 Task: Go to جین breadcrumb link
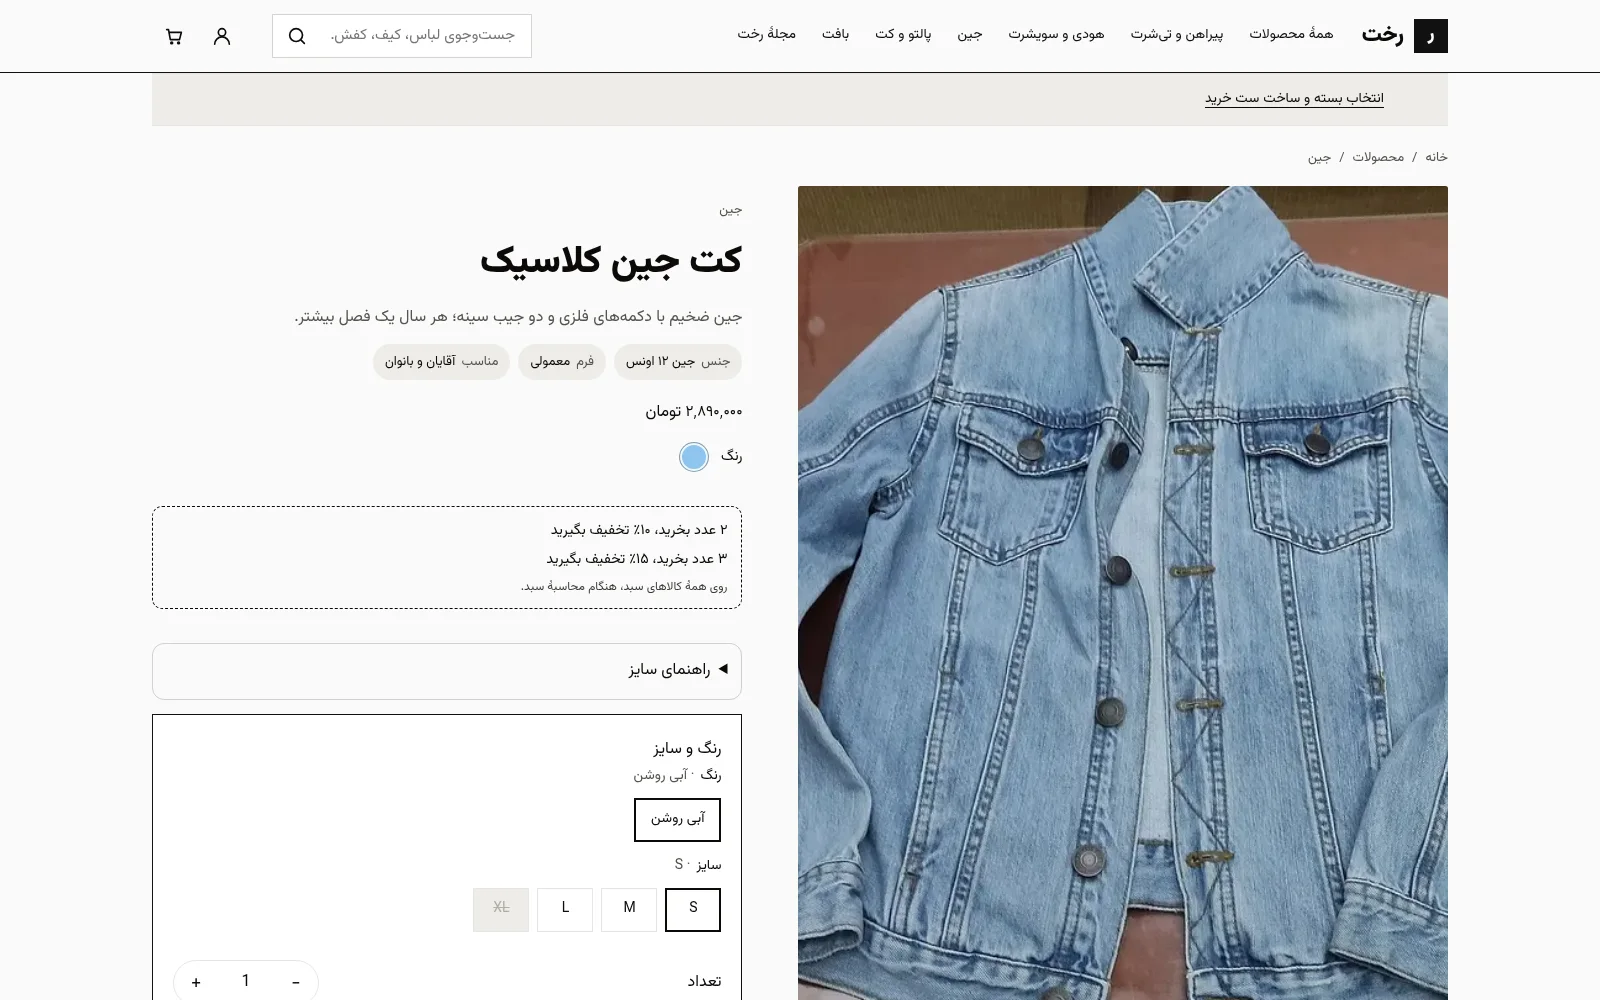pyautogui.click(x=1319, y=157)
